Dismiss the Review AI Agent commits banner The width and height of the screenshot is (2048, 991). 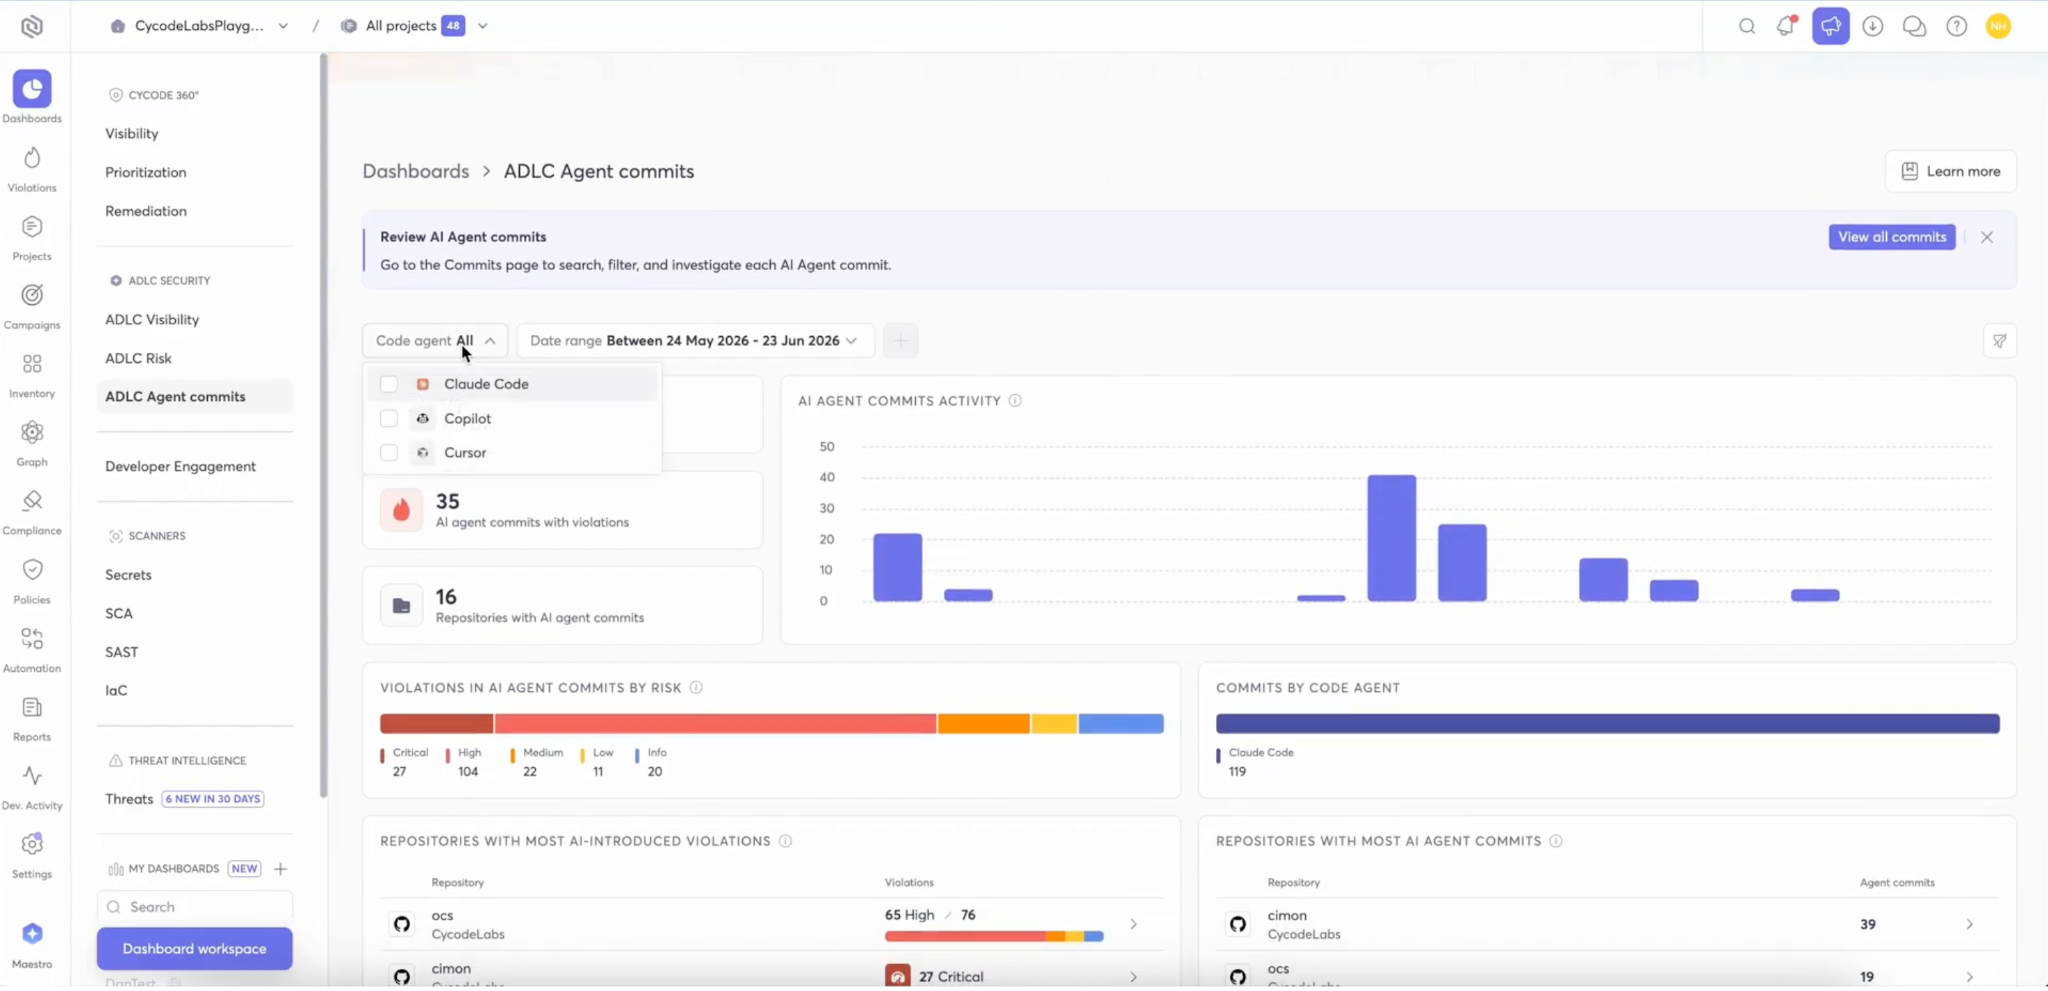(1987, 237)
